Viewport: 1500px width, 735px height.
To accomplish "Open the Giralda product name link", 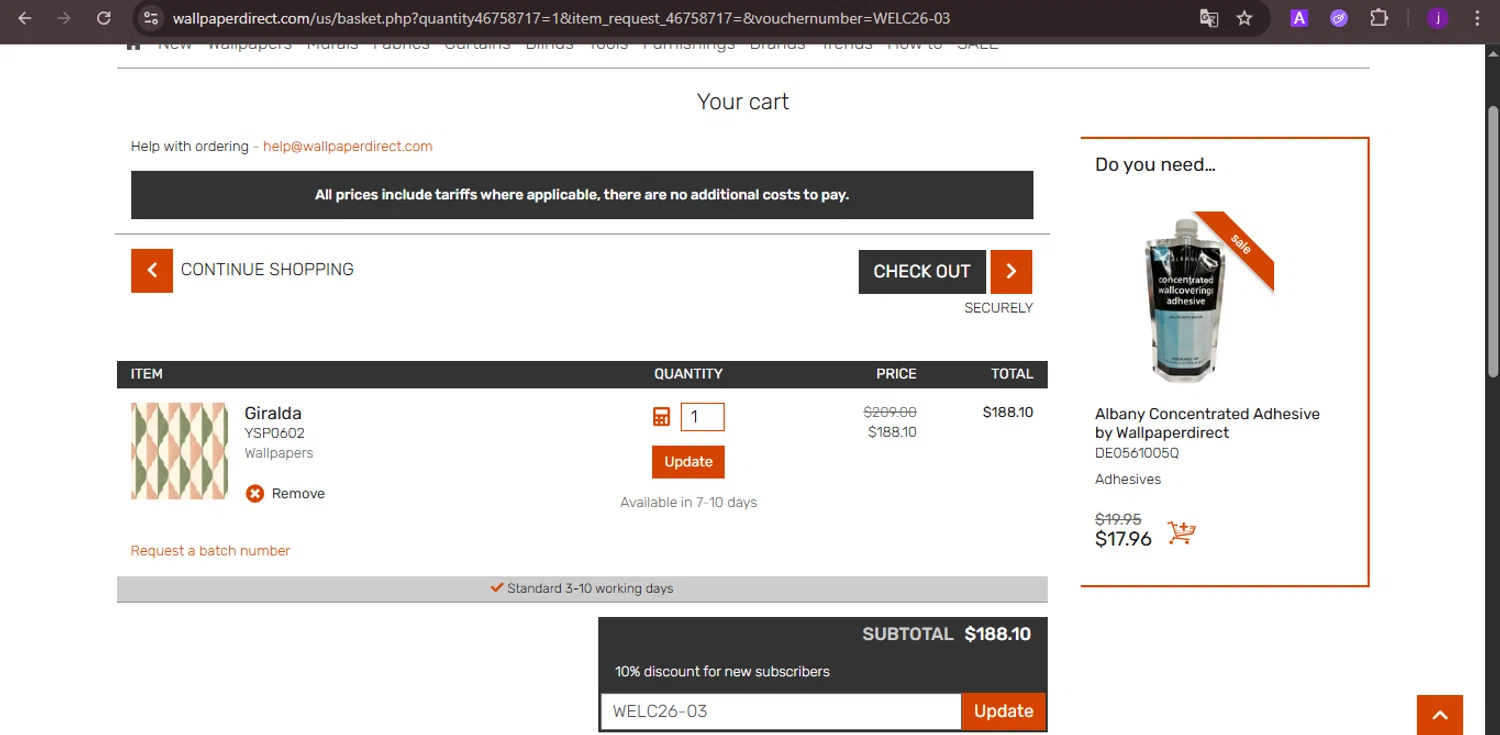I will [273, 413].
